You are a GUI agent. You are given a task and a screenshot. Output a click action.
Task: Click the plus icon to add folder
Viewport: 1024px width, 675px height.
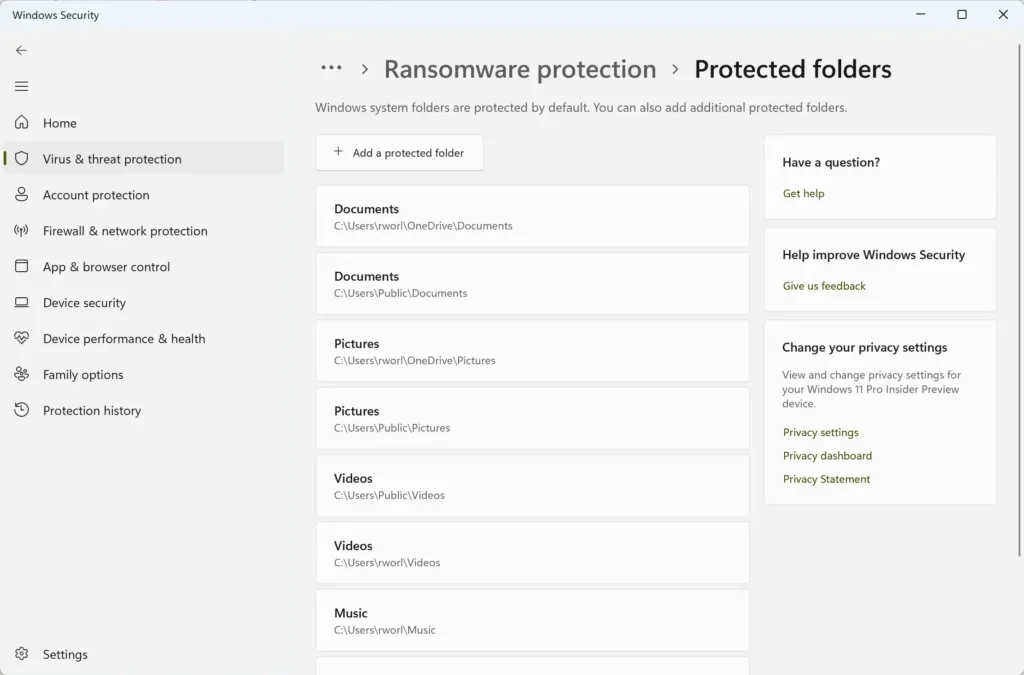(x=338, y=152)
